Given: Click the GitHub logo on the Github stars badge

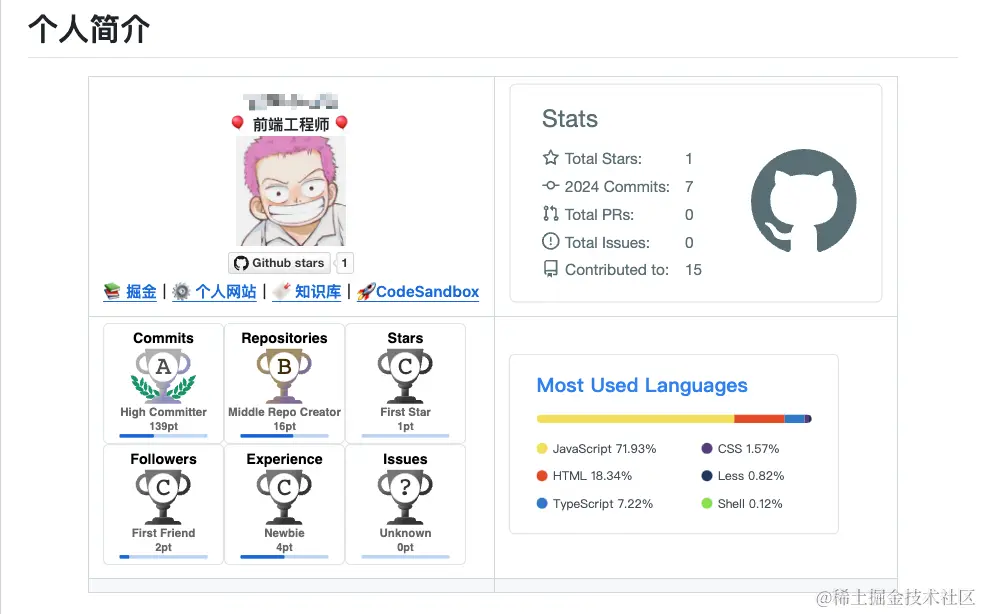Looking at the screenshot, I should 240,263.
